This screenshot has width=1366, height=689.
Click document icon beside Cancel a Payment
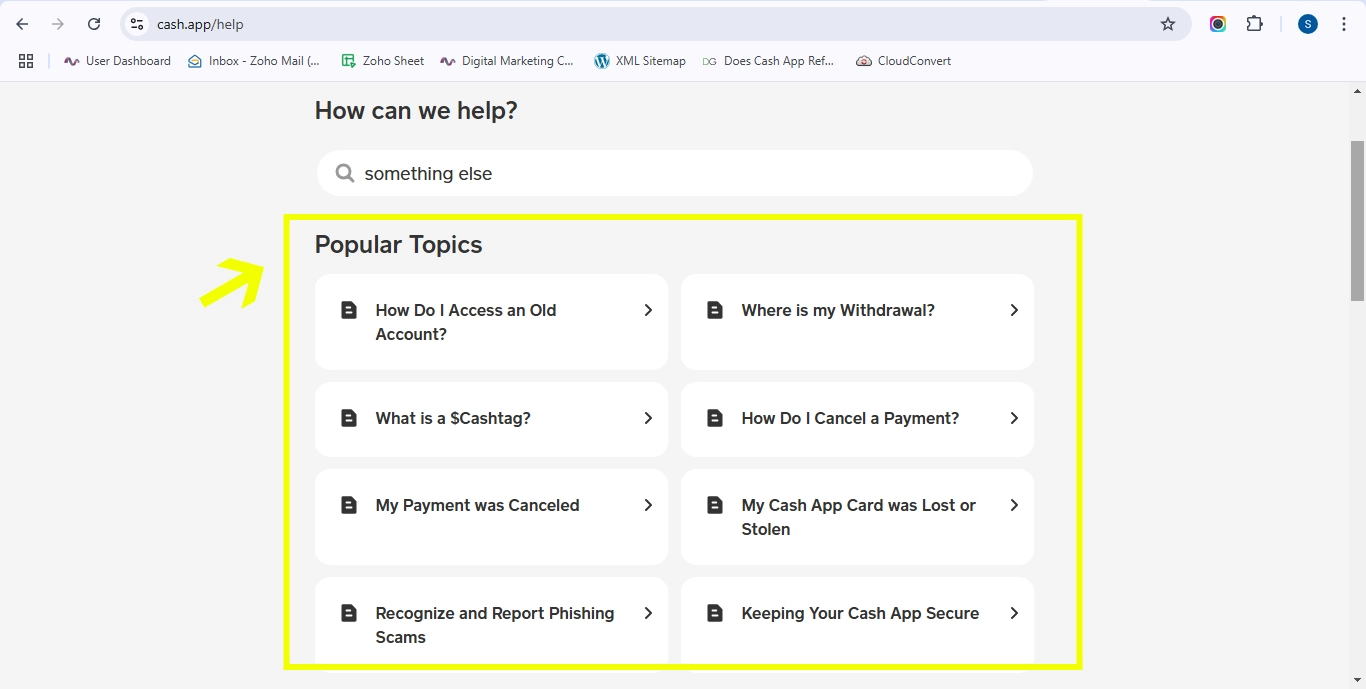[715, 418]
